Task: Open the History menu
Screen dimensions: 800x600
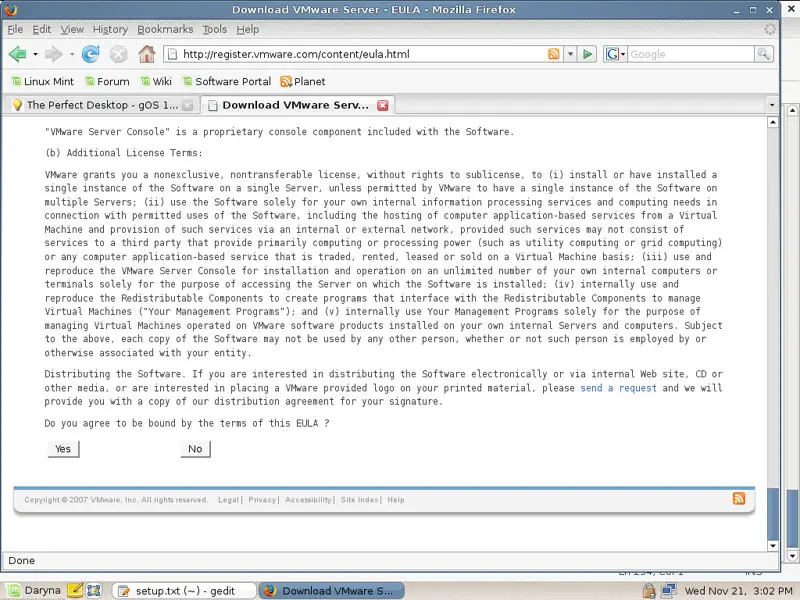Action: (110, 30)
